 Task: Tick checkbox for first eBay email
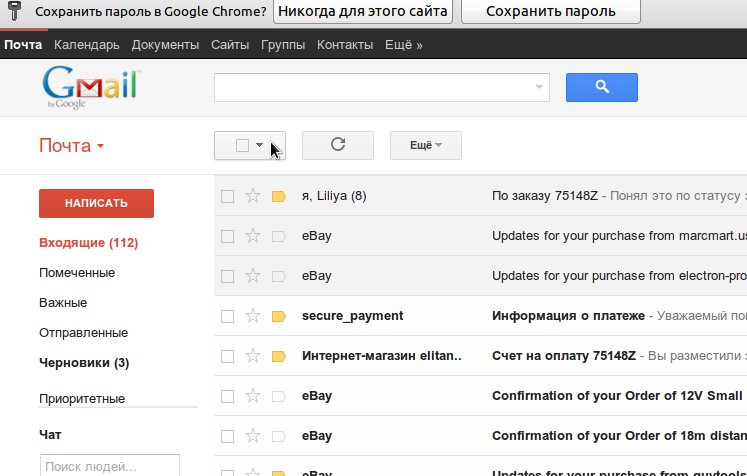[227, 236]
